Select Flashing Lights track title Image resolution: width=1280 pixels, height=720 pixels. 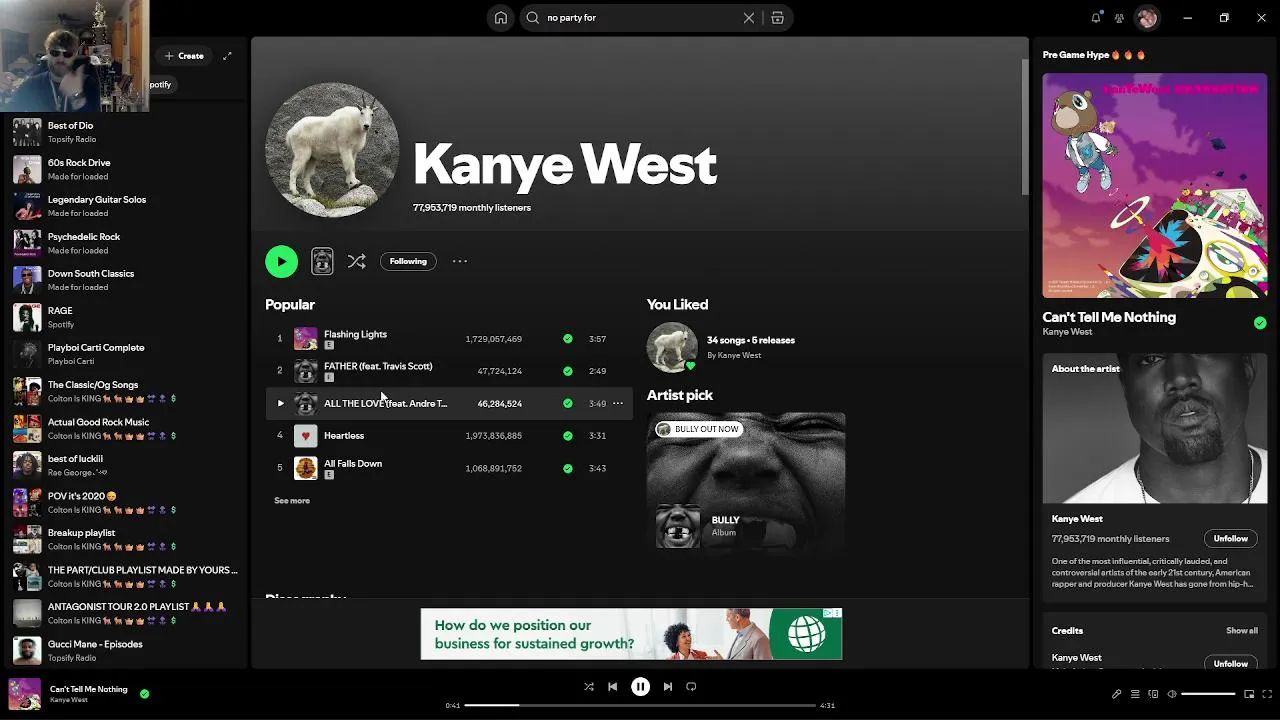click(355, 334)
